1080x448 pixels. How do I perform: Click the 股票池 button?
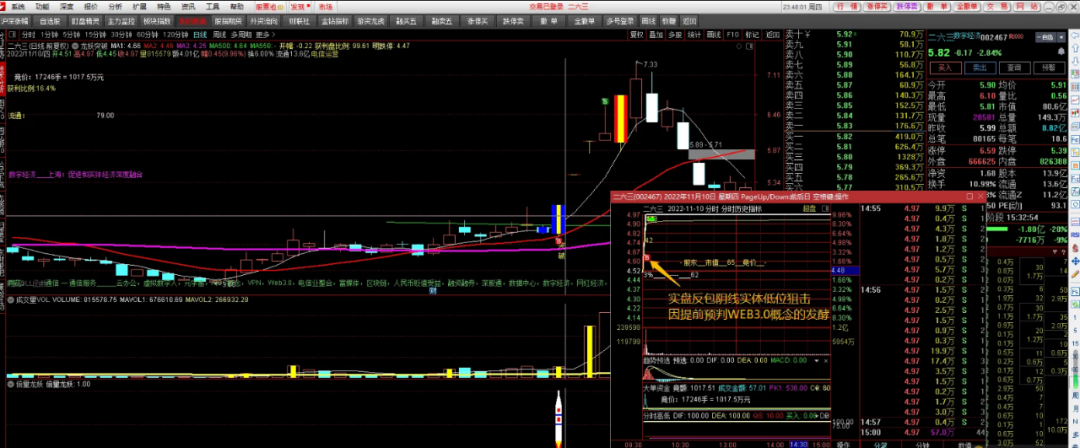(x=269, y=7)
